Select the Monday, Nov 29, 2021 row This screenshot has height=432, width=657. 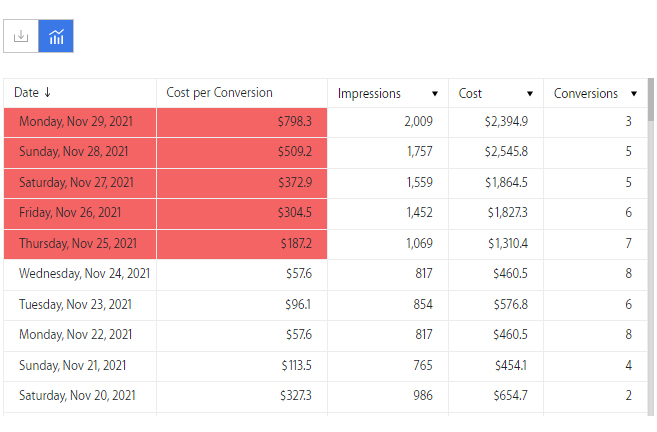[326, 122]
